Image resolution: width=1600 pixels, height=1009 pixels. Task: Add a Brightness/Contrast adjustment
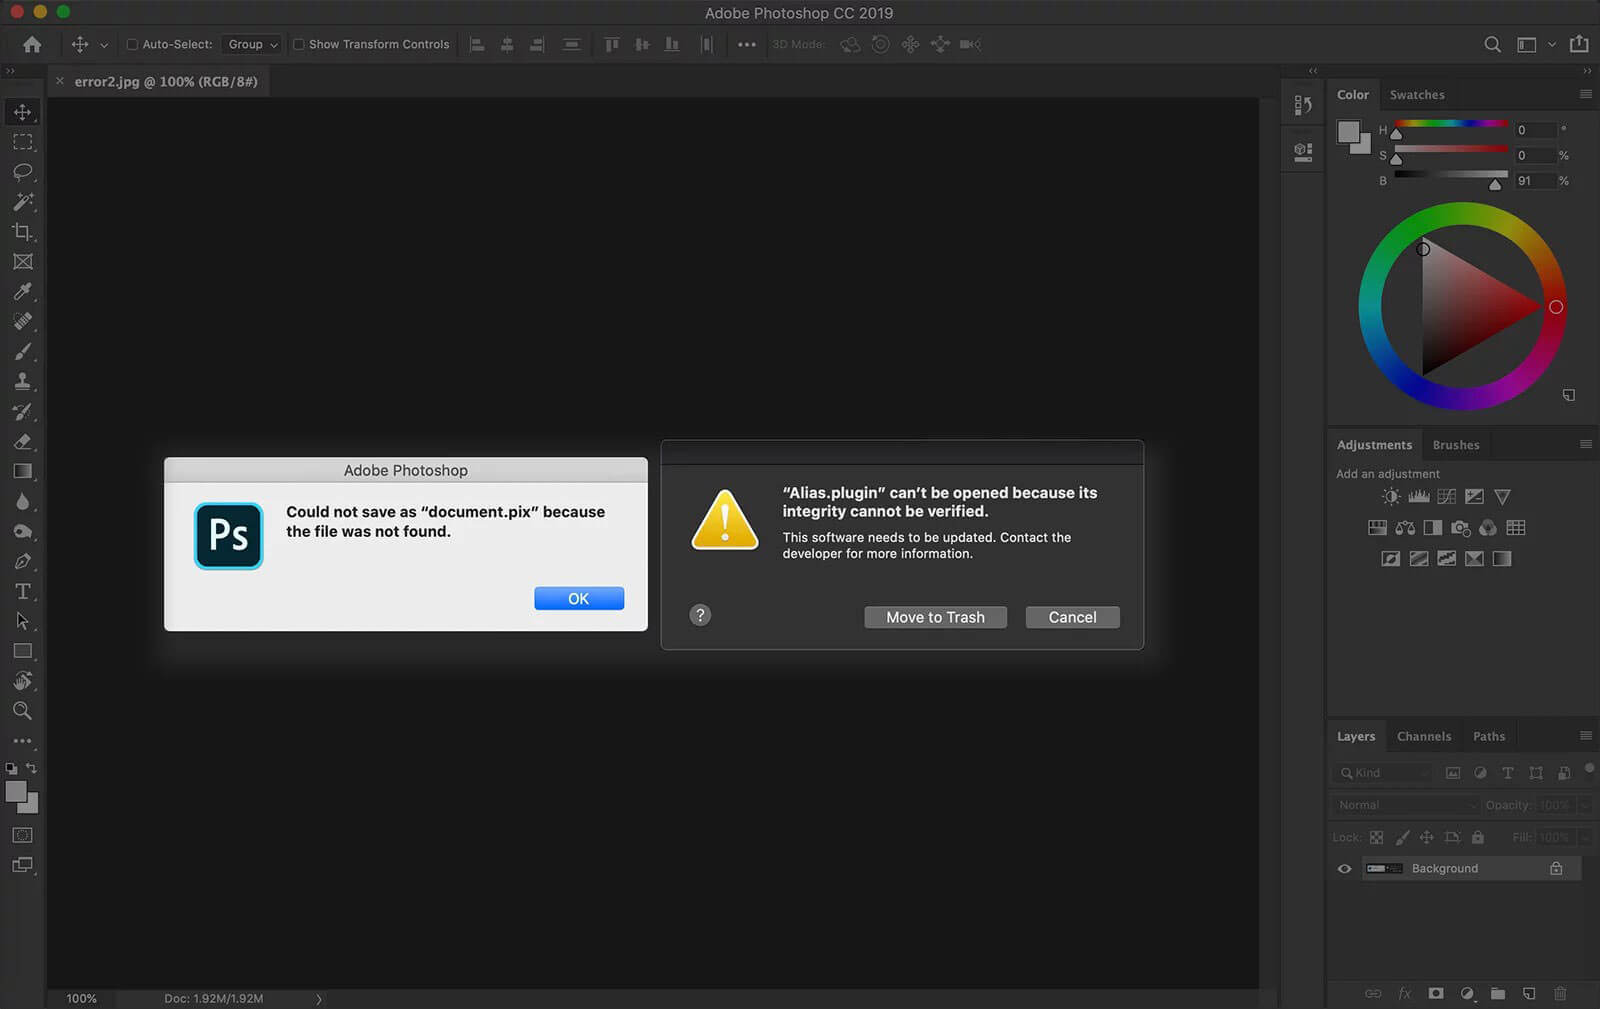pyautogui.click(x=1391, y=497)
